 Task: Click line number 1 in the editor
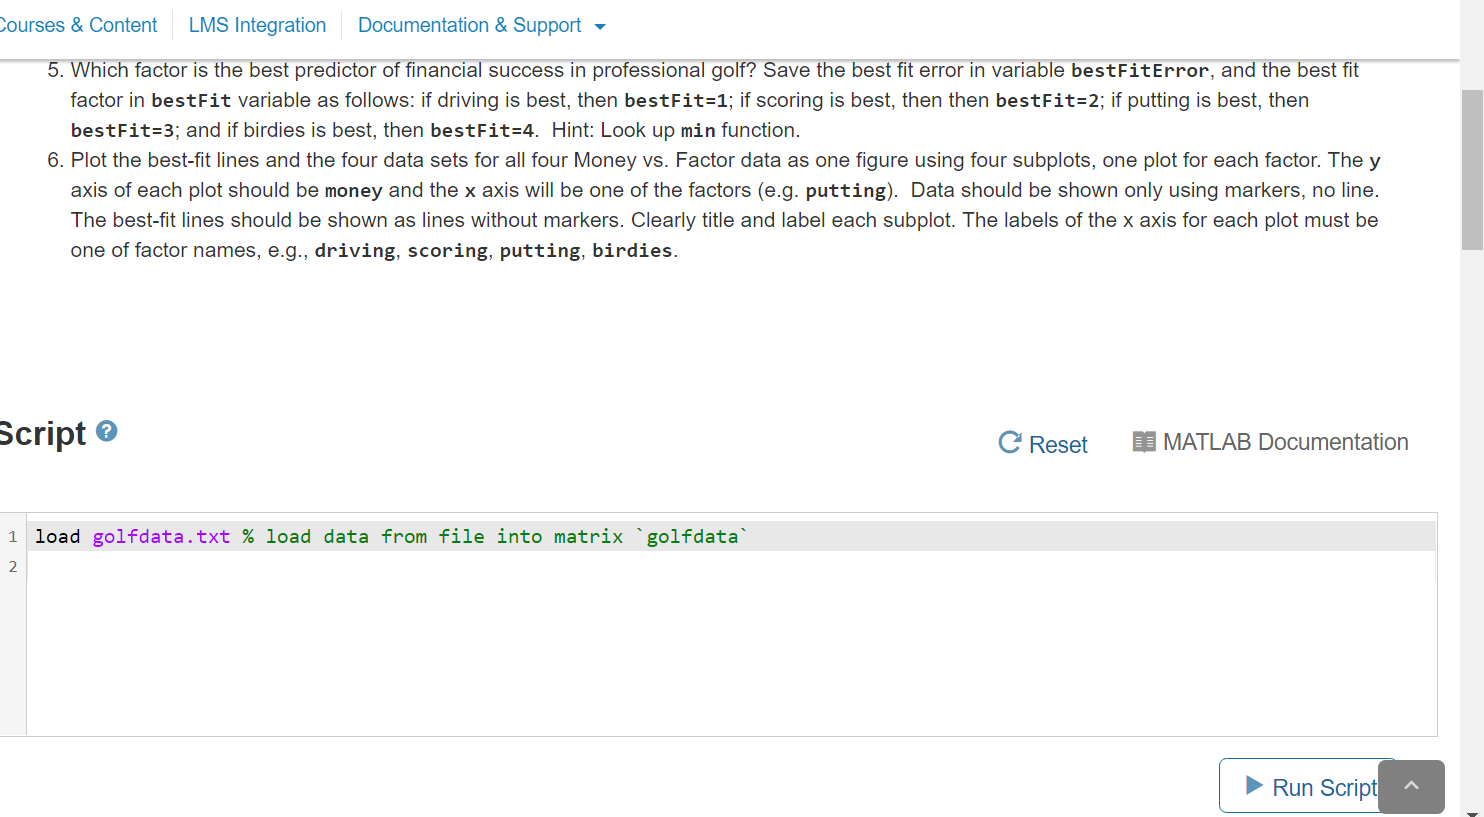[x=12, y=536]
